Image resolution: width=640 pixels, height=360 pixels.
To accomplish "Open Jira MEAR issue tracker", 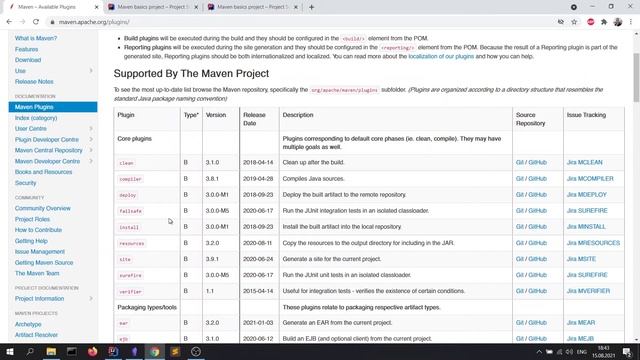I will 581,322.
